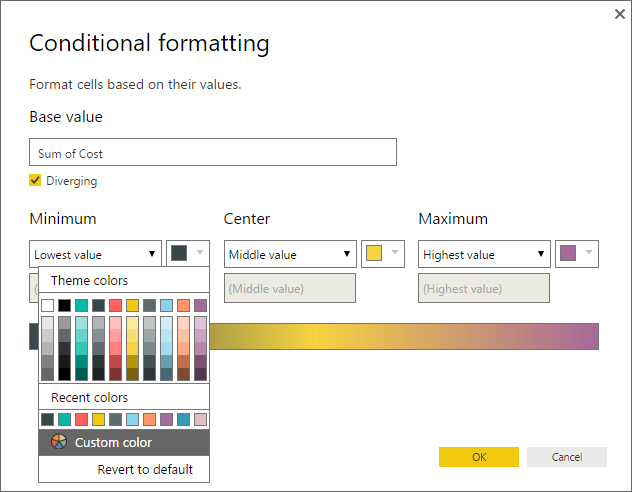The width and height of the screenshot is (632, 492).
Task: Click the Sum of Cost base value field
Action: [213, 153]
